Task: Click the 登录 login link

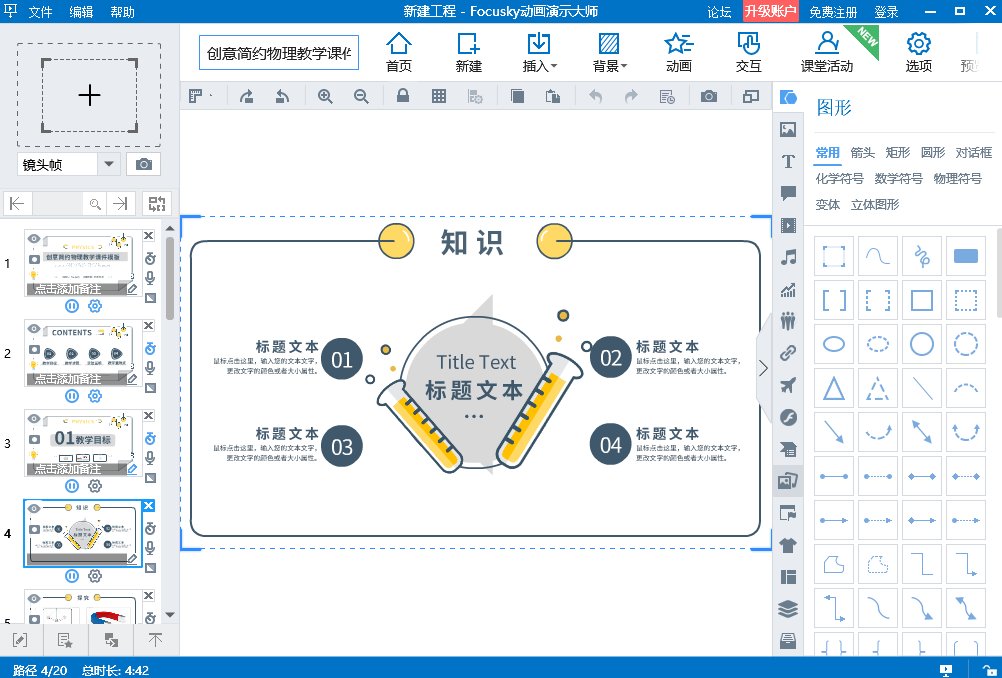Action: tap(886, 12)
